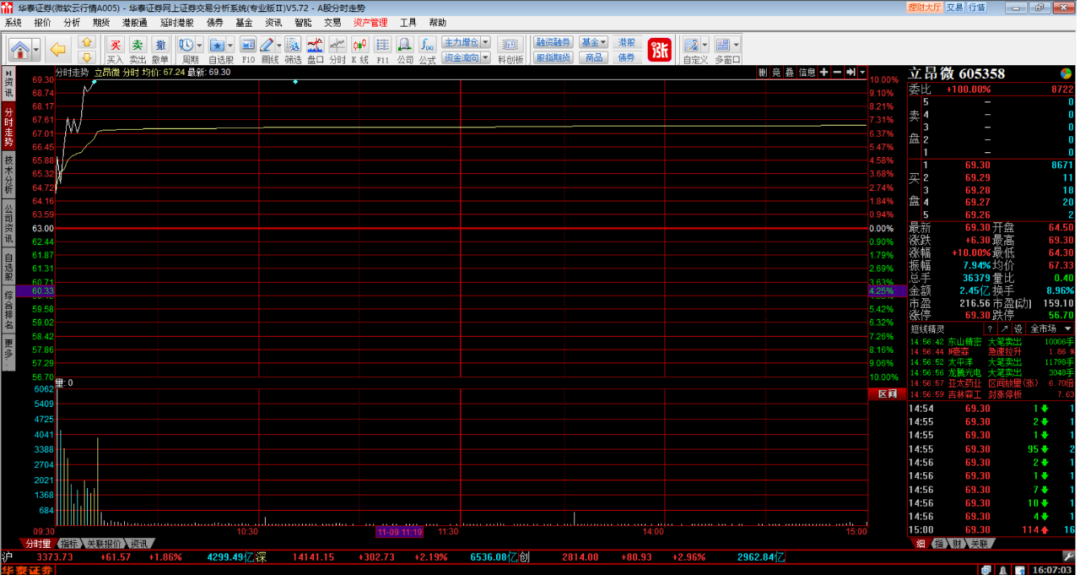Open the F11 data grid icon
1080x575 pixels.
(x=382, y=45)
